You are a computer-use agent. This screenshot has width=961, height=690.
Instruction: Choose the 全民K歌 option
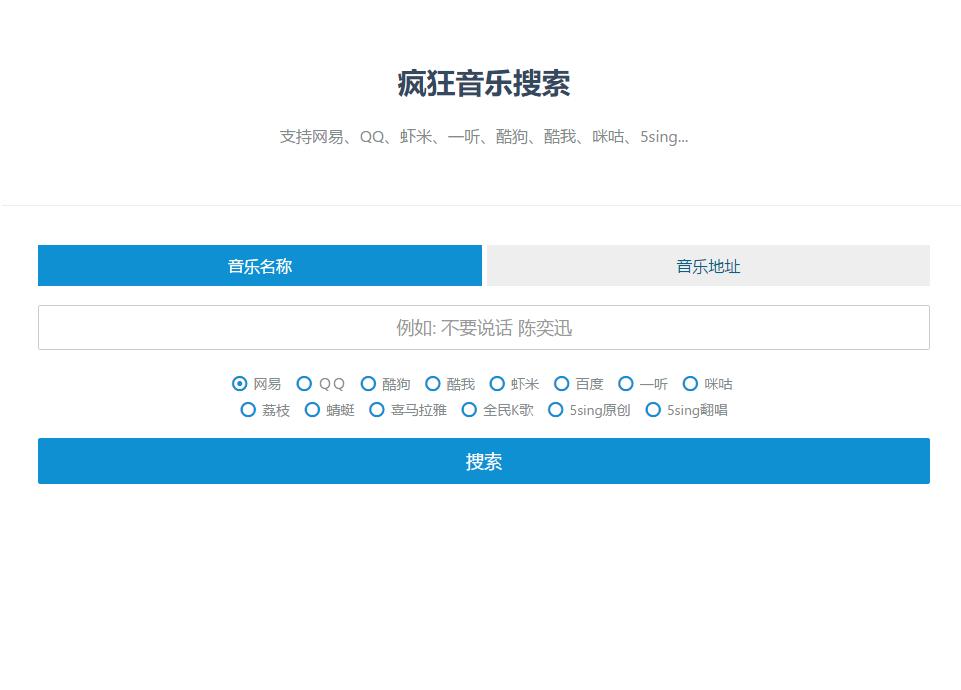pyautogui.click(x=469, y=410)
